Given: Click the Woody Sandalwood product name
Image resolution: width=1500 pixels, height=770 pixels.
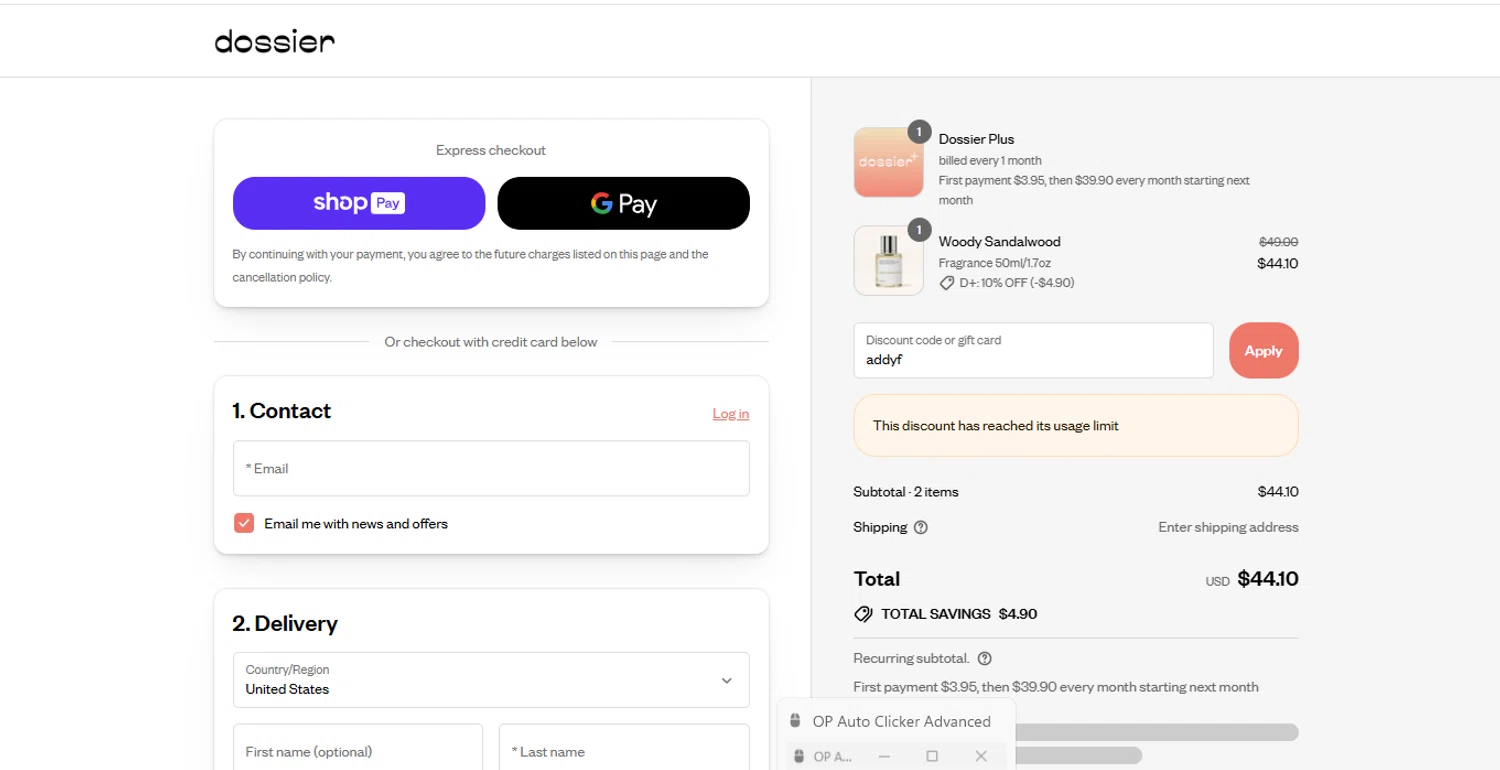Looking at the screenshot, I should pos(1000,242).
